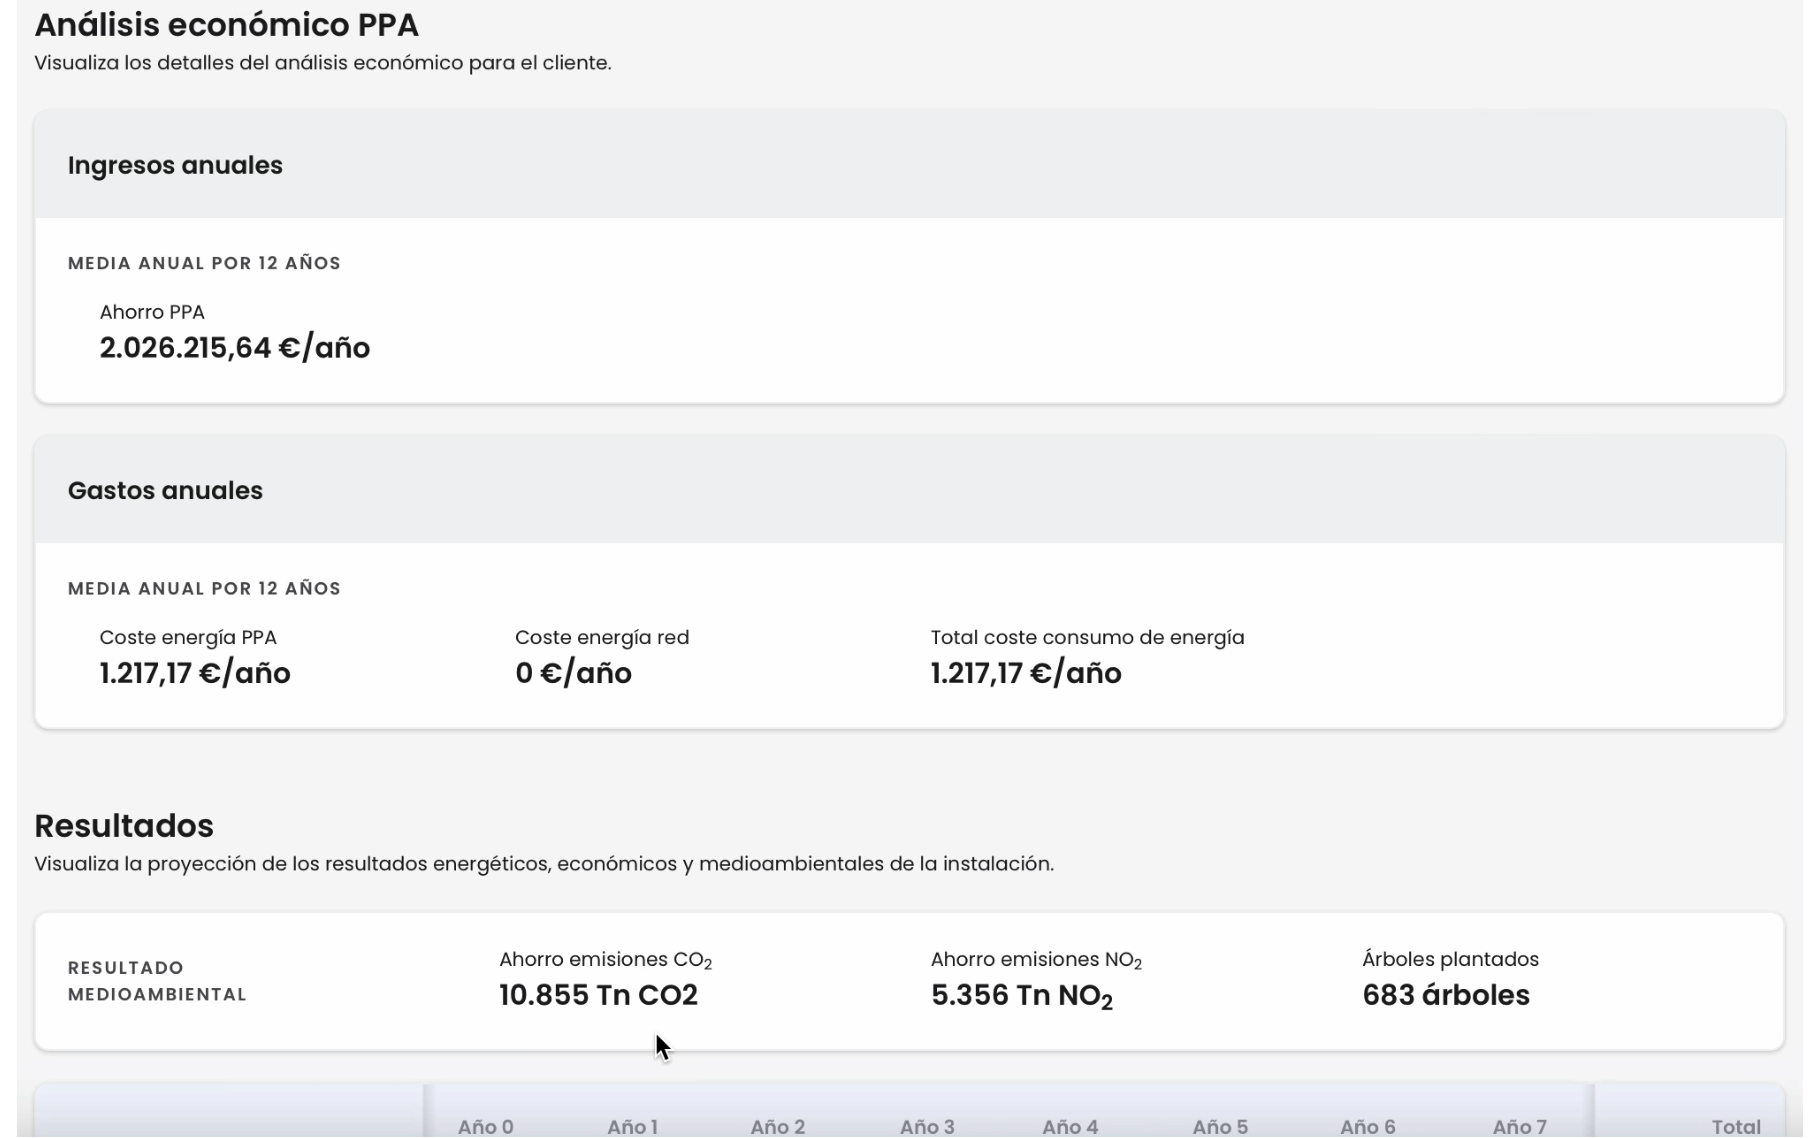Click the 'Ahorro PPA' label

tap(152, 312)
